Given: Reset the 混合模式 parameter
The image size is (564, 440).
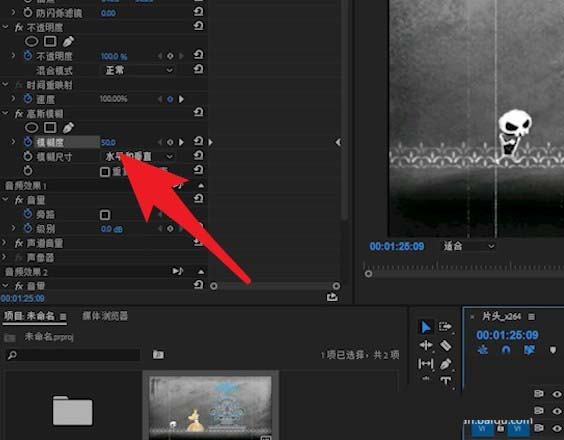Looking at the screenshot, I should click(x=198, y=69).
